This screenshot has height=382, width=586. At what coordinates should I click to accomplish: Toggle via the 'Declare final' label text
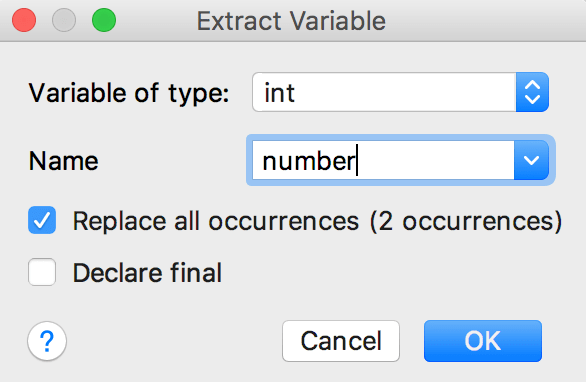click(147, 273)
